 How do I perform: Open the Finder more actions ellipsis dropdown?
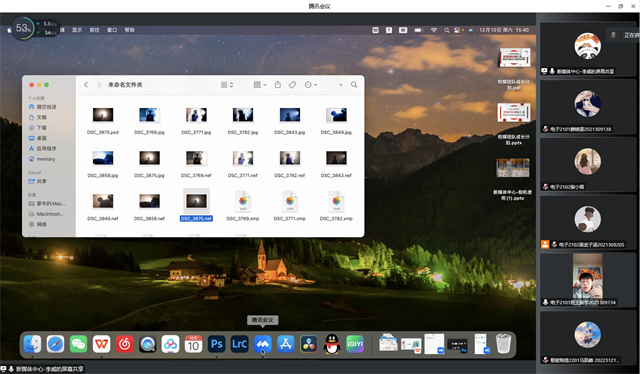(x=311, y=85)
